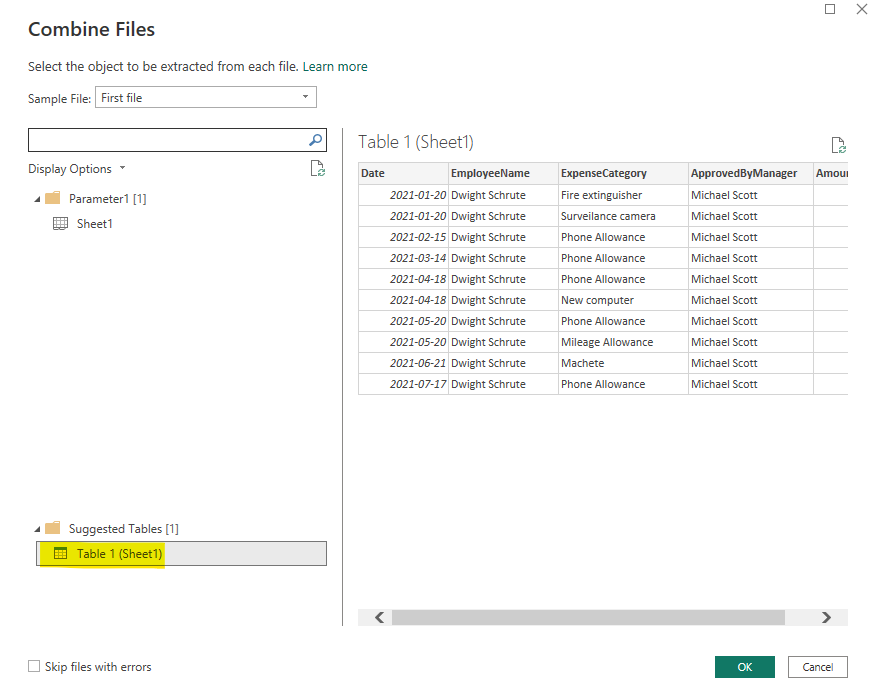
Task: Click the partially visible Amount column header
Action: (x=831, y=173)
